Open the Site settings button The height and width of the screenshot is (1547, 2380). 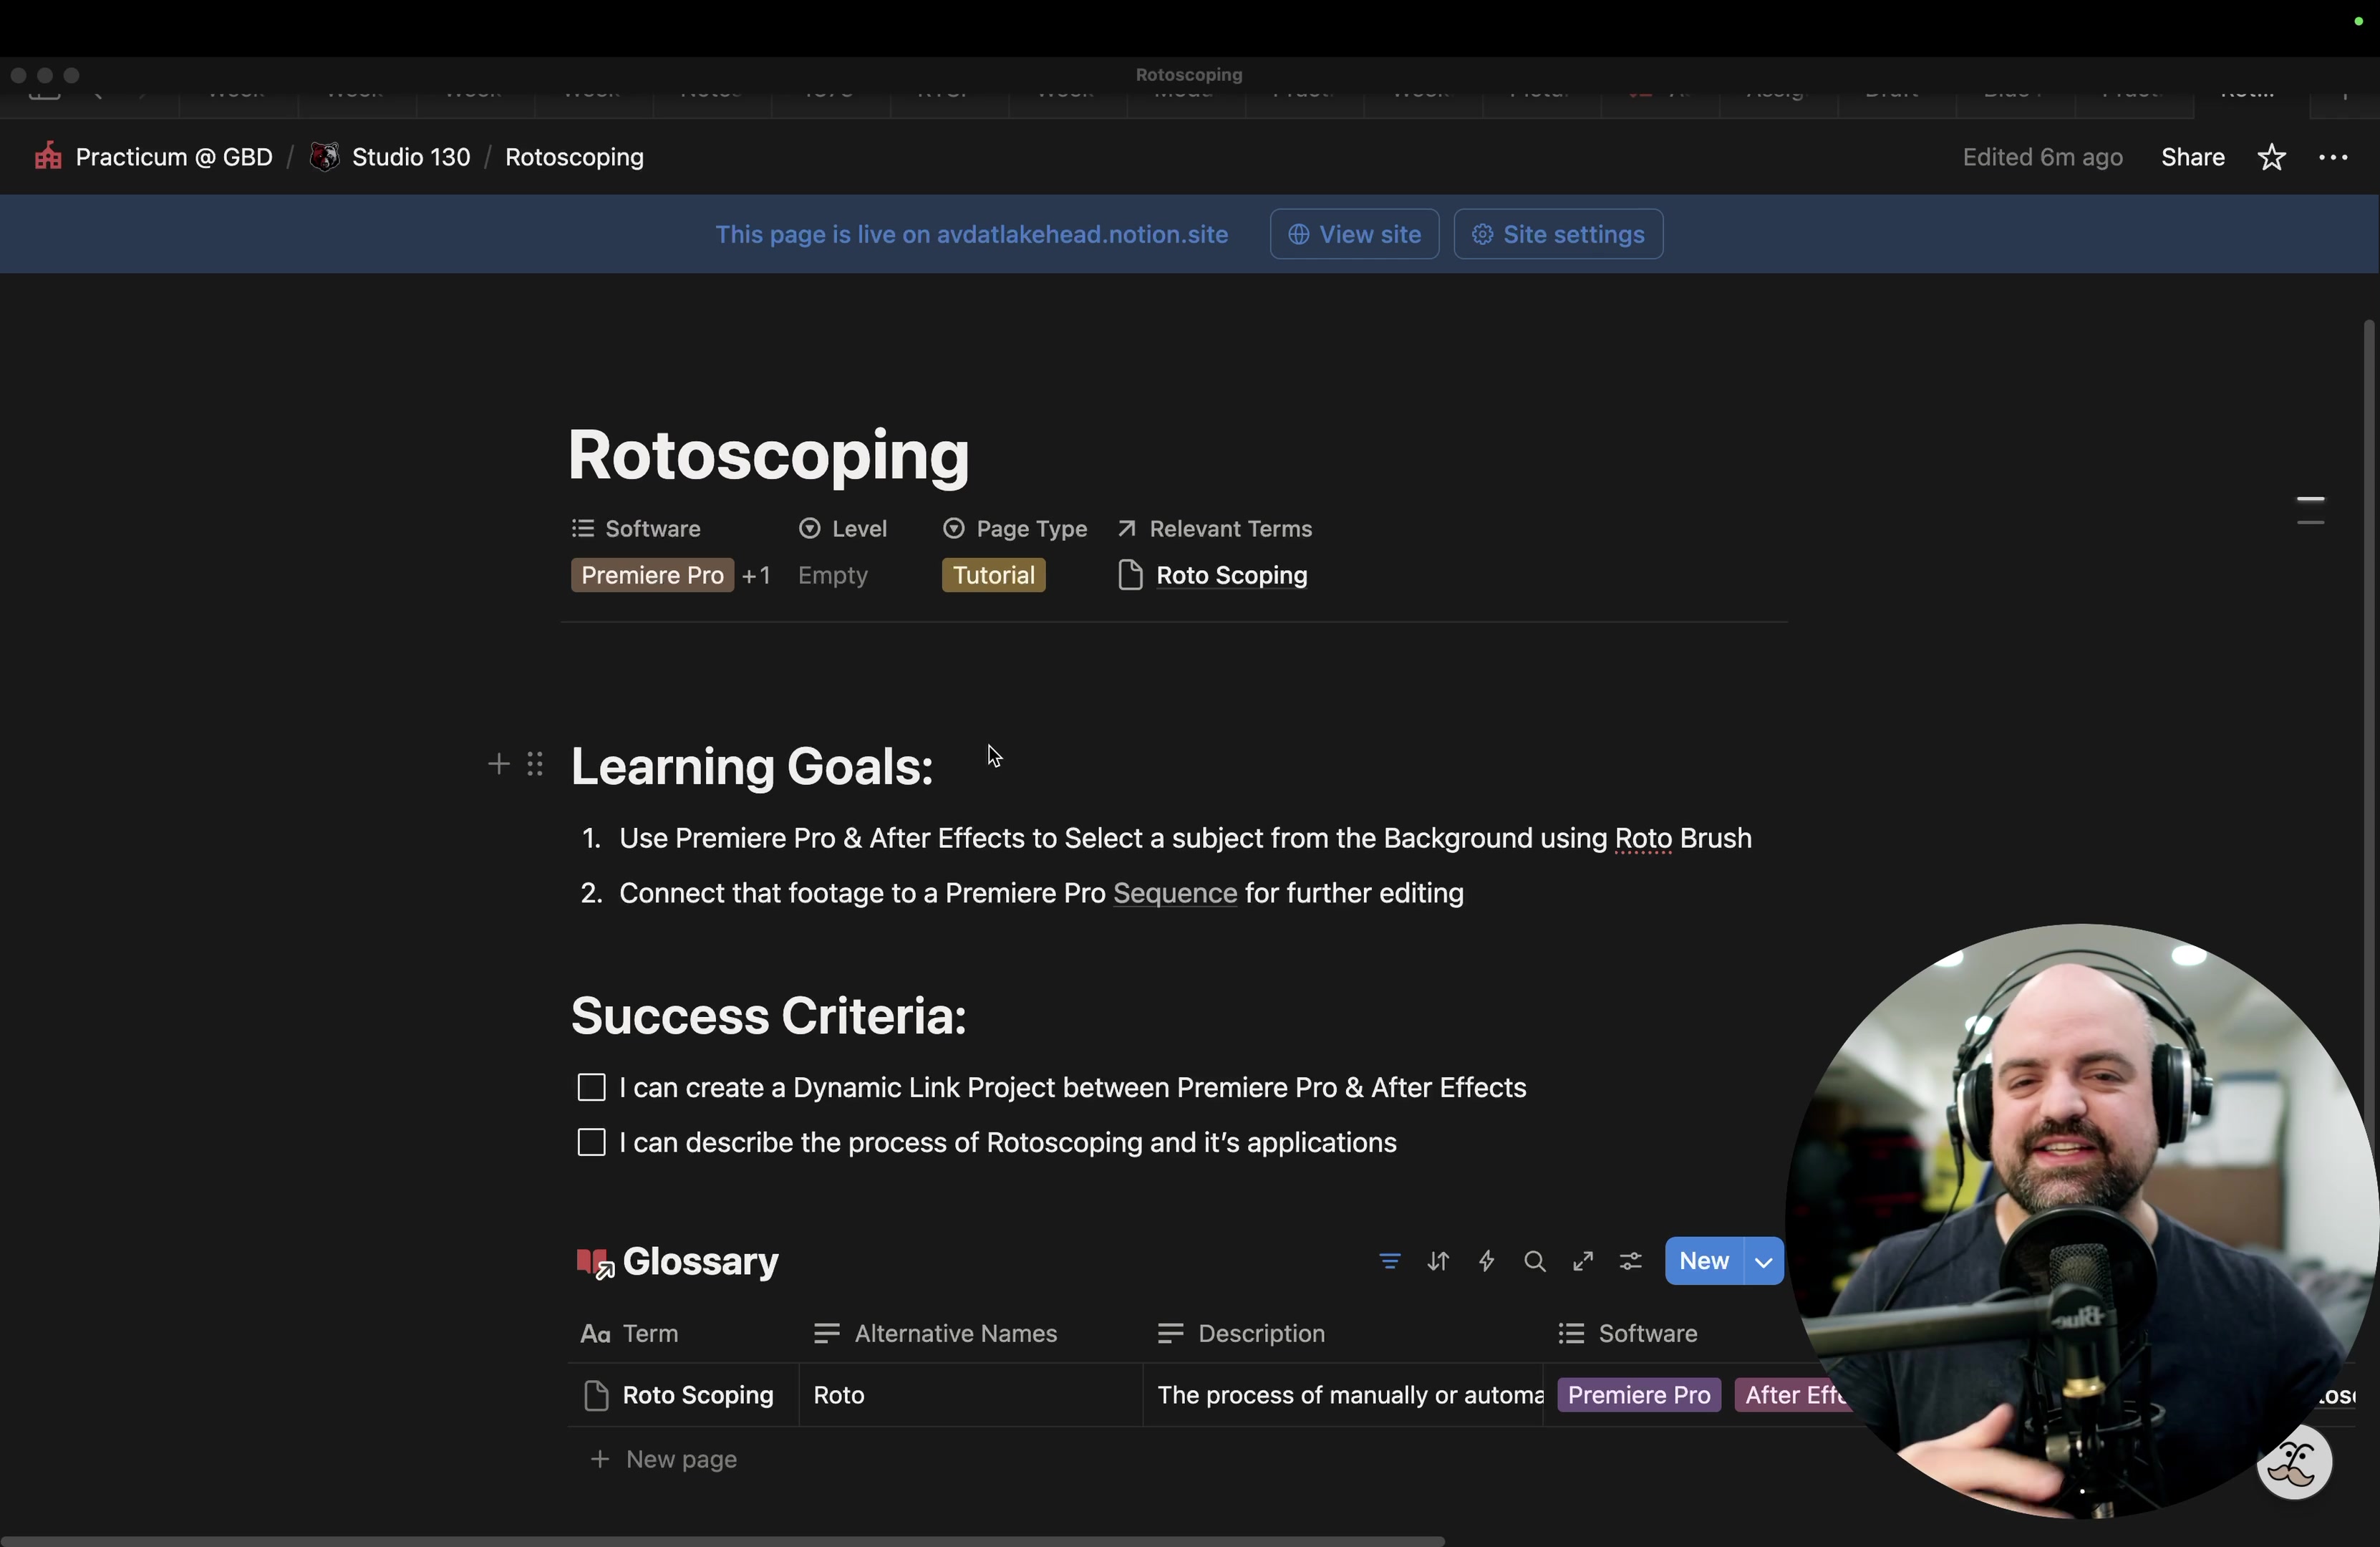(1557, 234)
